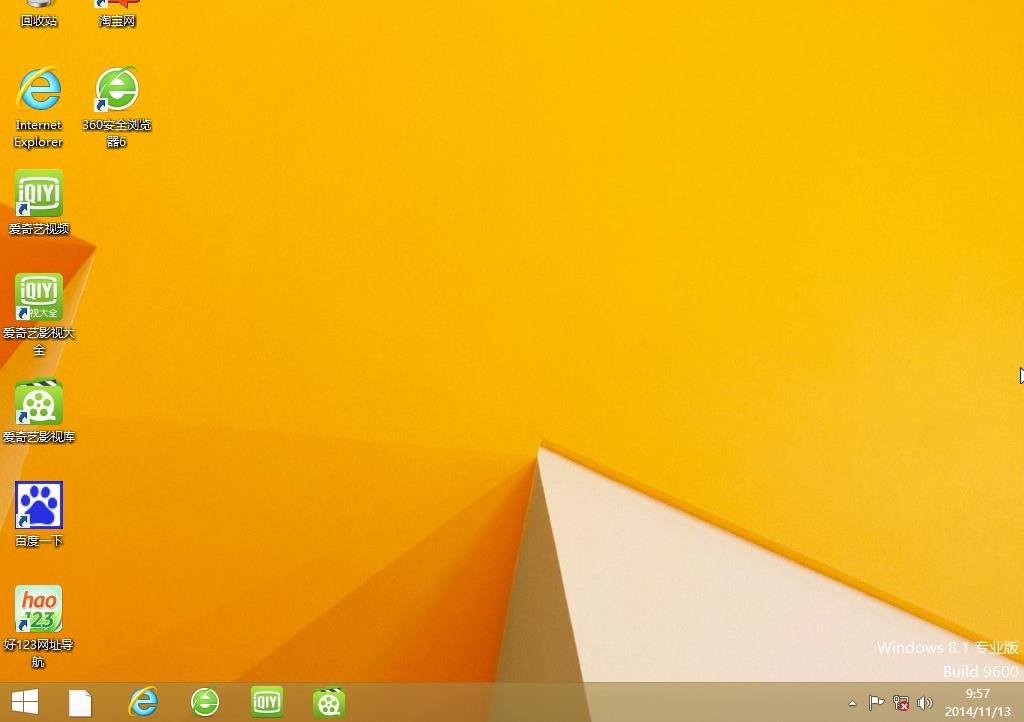Image resolution: width=1024 pixels, height=722 pixels.
Task: Open File Explorer from the taskbar
Action: pyautogui.click(x=81, y=703)
